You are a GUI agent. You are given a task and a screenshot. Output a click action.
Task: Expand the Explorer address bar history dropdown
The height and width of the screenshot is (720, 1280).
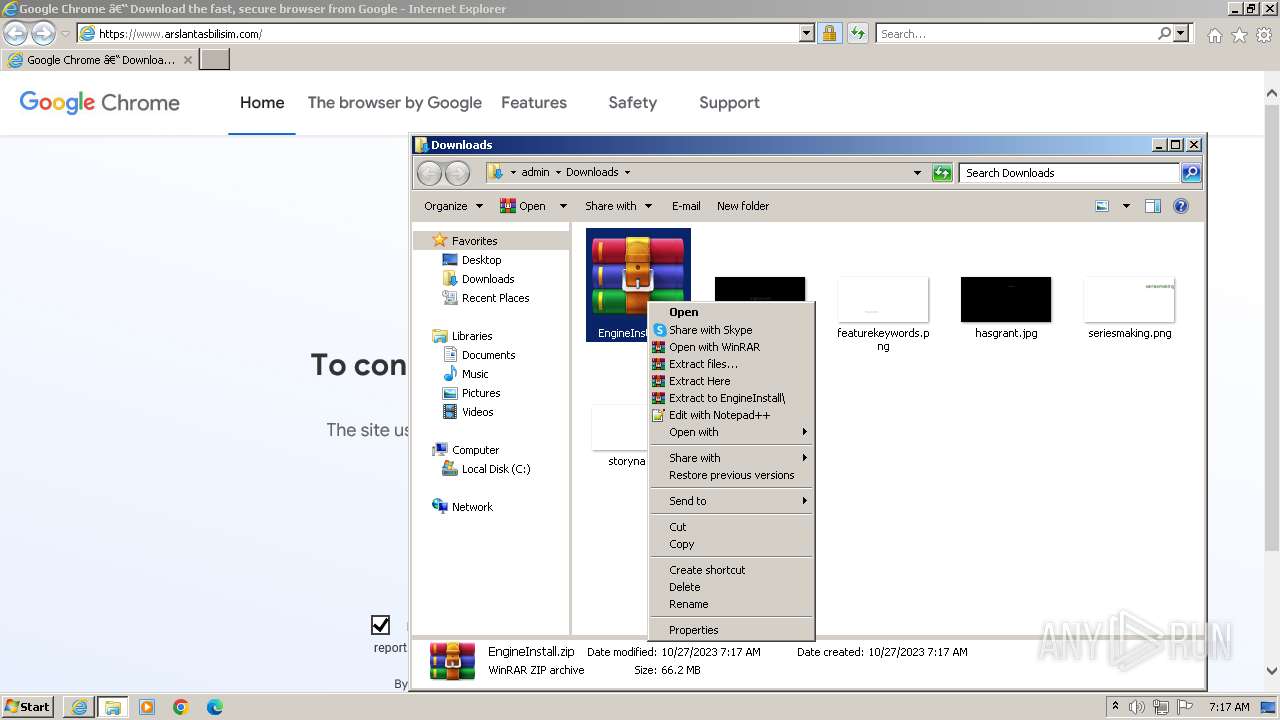point(917,173)
